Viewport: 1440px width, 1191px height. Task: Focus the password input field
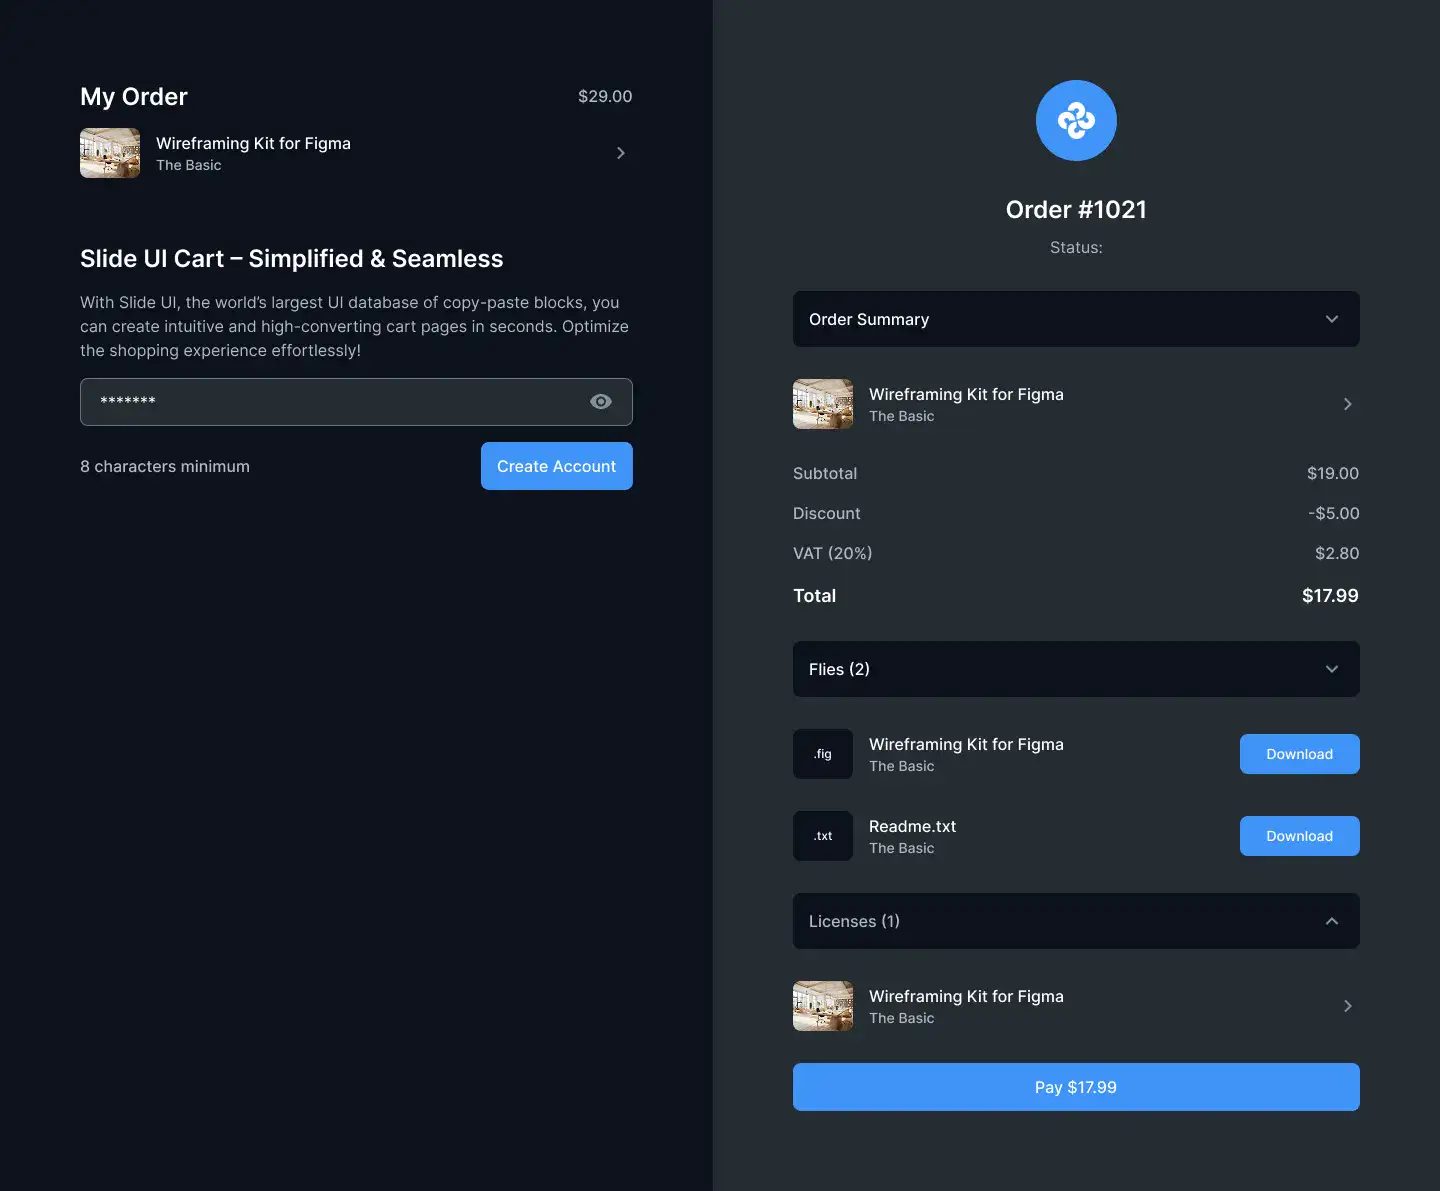coord(356,402)
